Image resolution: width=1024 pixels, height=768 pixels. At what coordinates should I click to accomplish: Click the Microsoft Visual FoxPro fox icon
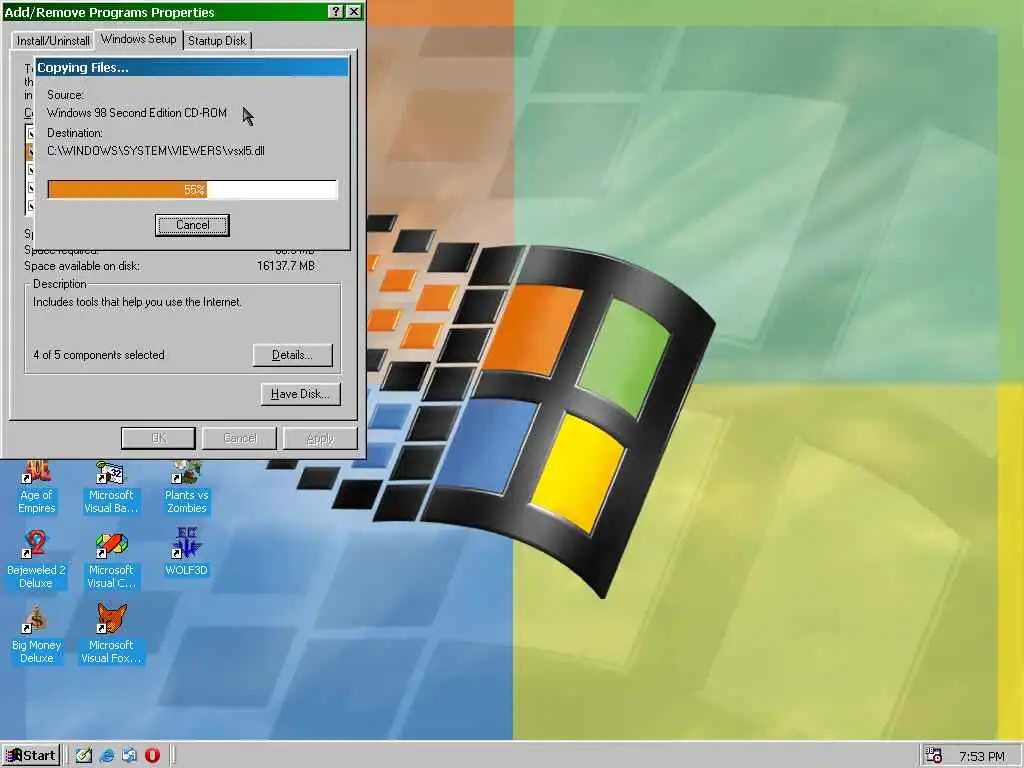(112, 618)
